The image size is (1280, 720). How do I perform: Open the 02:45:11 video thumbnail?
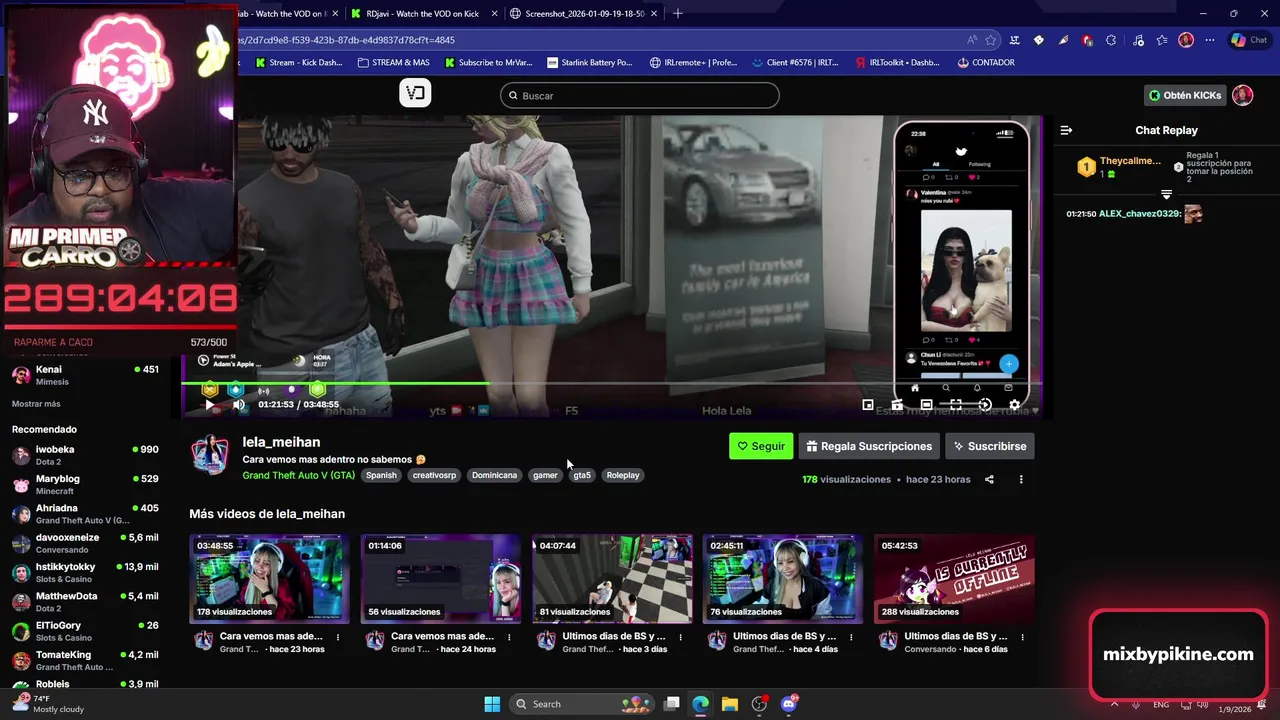[783, 579]
